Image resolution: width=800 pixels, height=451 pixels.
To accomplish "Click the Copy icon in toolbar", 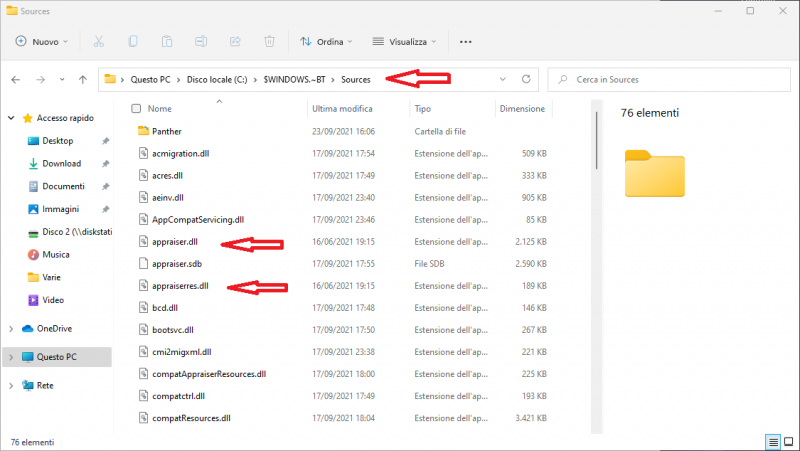I will tap(133, 41).
